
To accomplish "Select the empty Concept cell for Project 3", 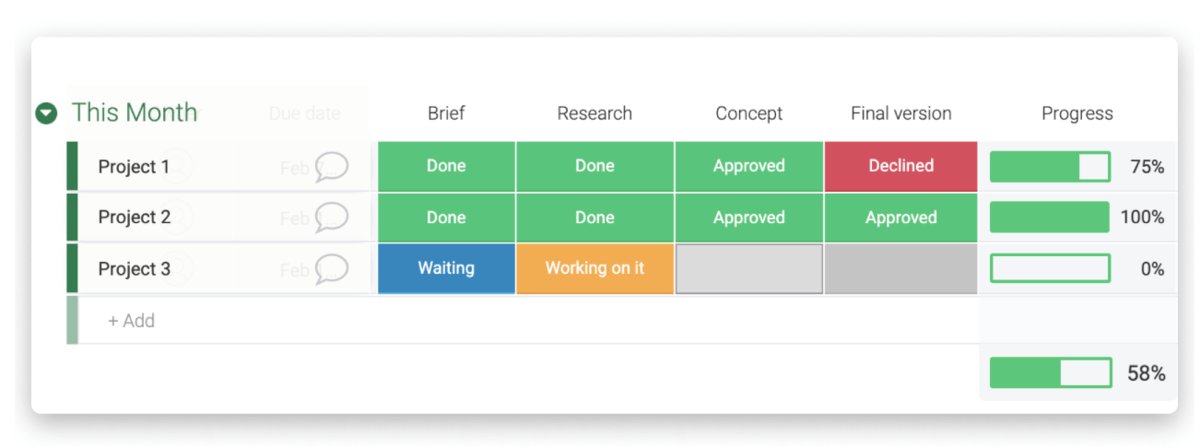I will (x=749, y=269).
